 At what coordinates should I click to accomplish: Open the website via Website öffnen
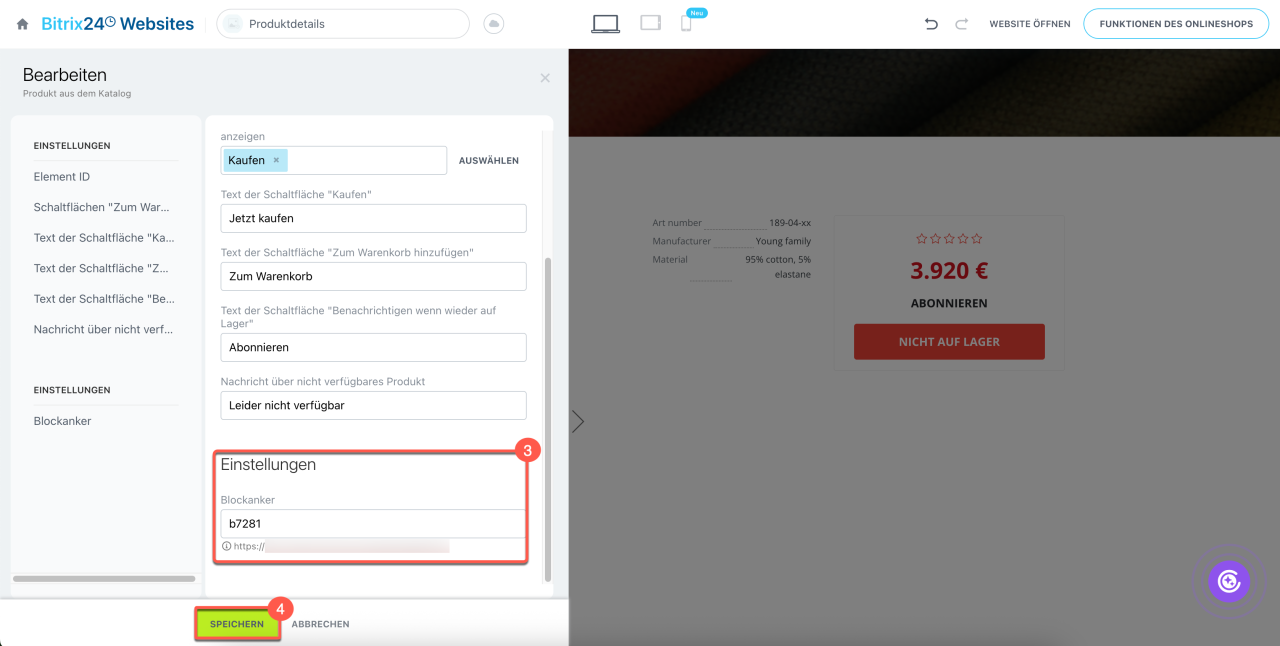(x=1030, y=24)
